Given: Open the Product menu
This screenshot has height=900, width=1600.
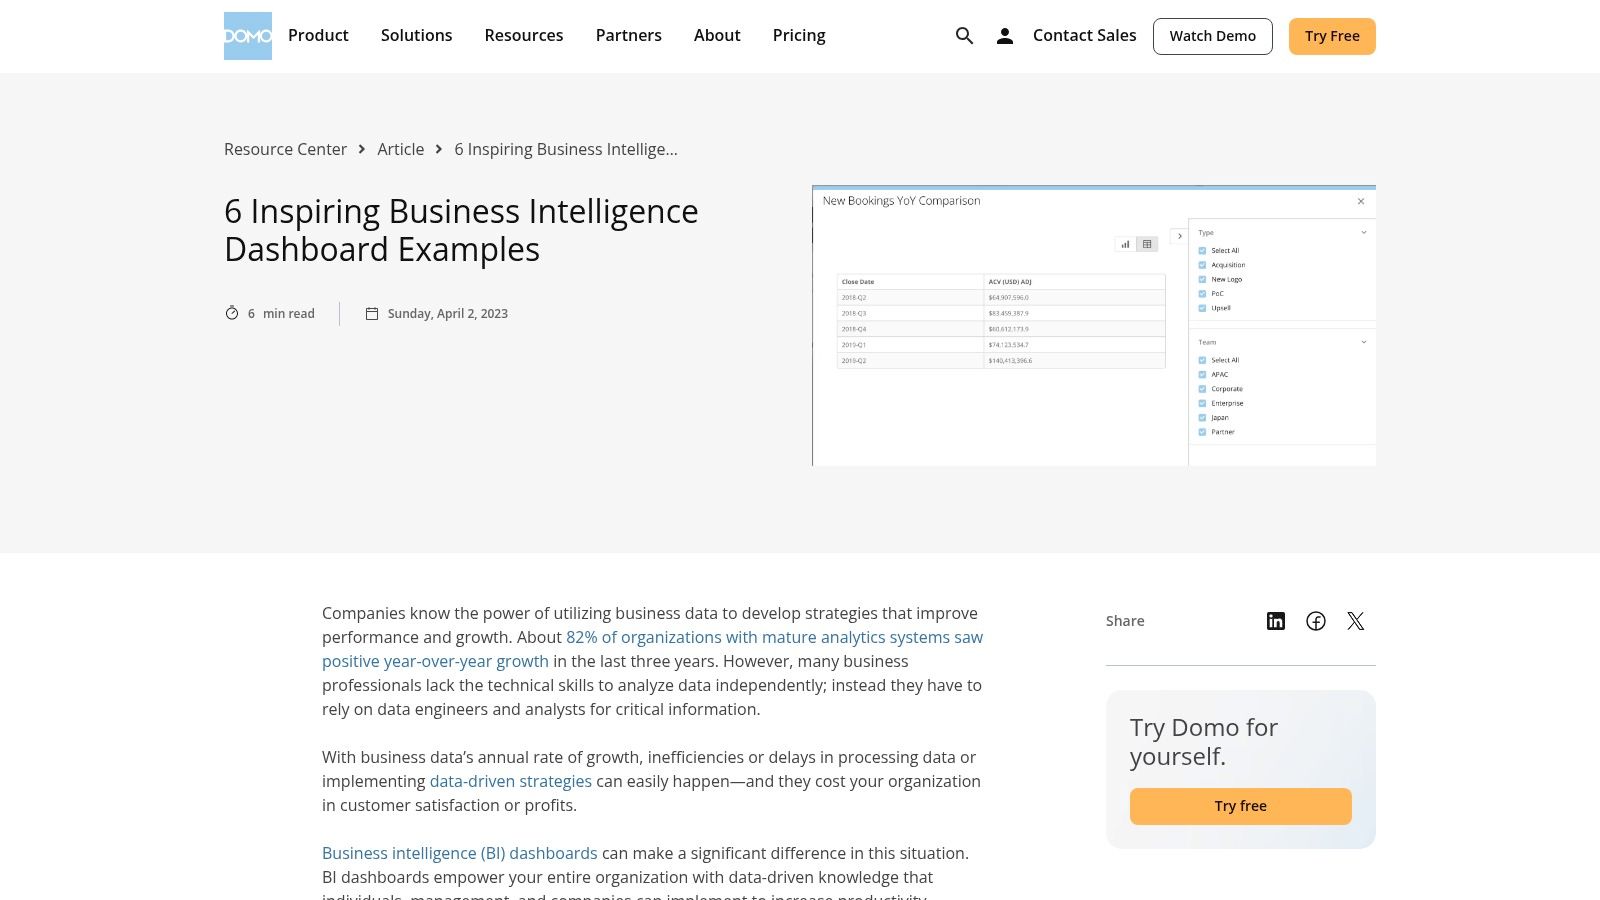Looking at the screenshot, I should tap(318, 35).
